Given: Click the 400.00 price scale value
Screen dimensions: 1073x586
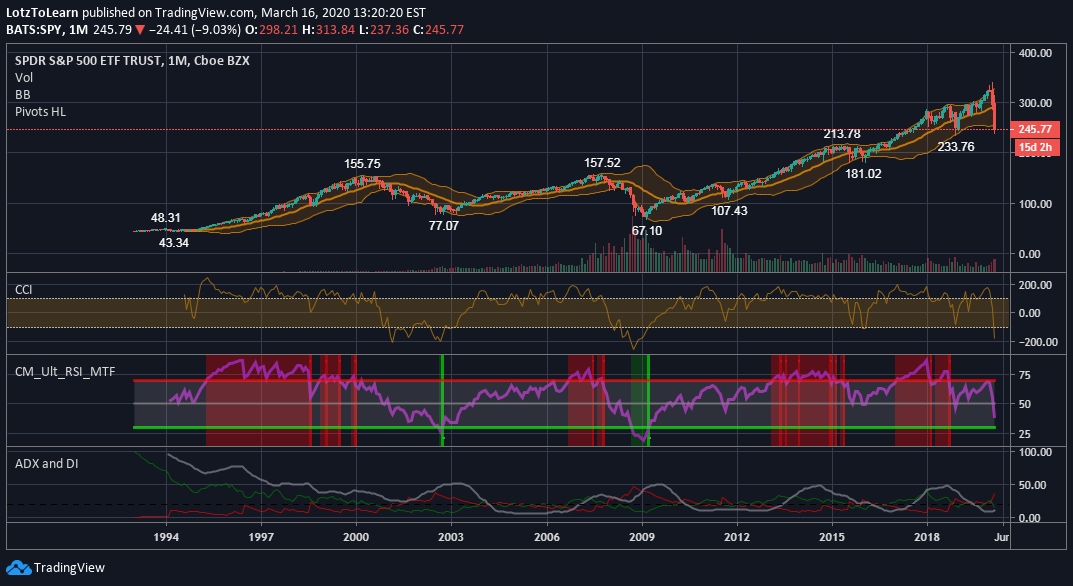Looking at the screenshot, I should [1035, 53].
